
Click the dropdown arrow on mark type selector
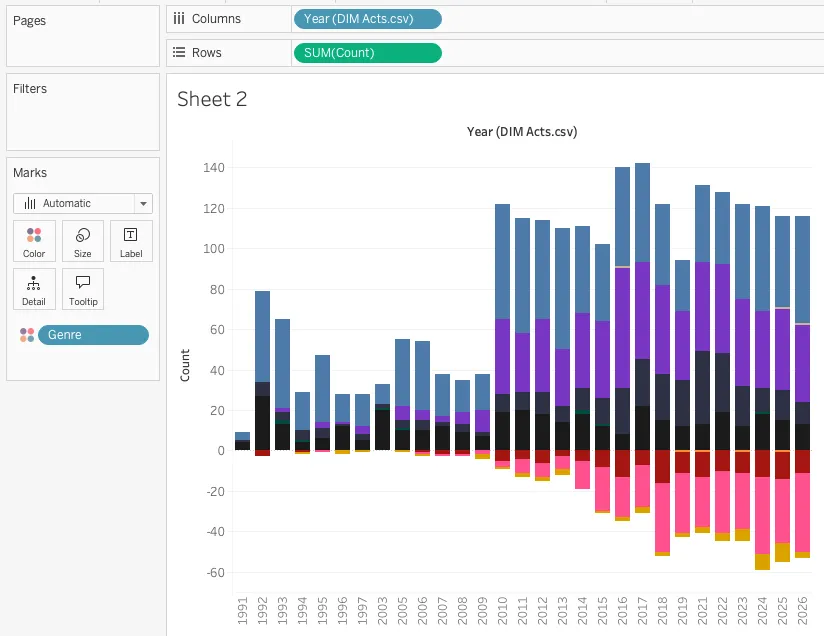tap(144, 204)
